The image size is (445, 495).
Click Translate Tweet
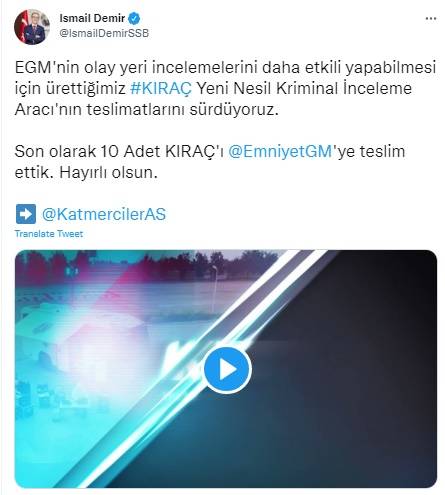click(x=49, y=234)
